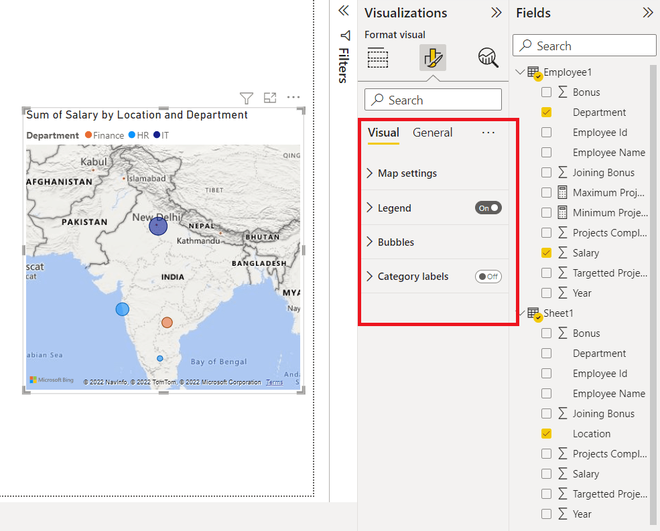Click the large HR bubble near the west coast
Image resolution: width=660 pixels, height=531 pixels.
click(122, 309)
